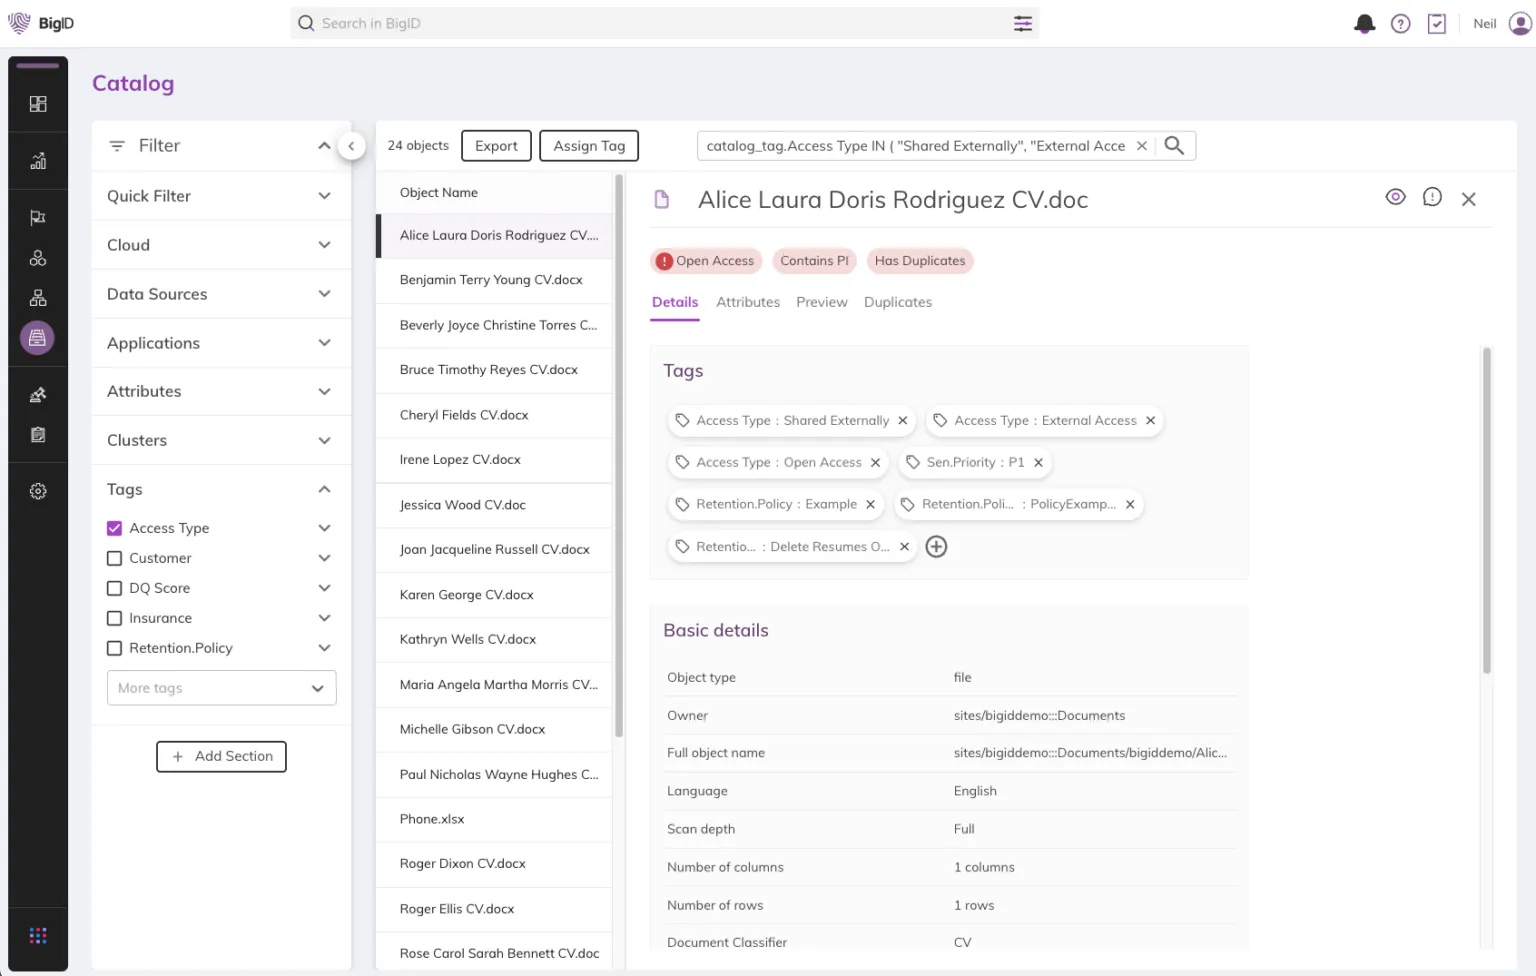Remove the Retention.Policy Example tag
The width and height of the screenshot is (1536, 976).
870,505
